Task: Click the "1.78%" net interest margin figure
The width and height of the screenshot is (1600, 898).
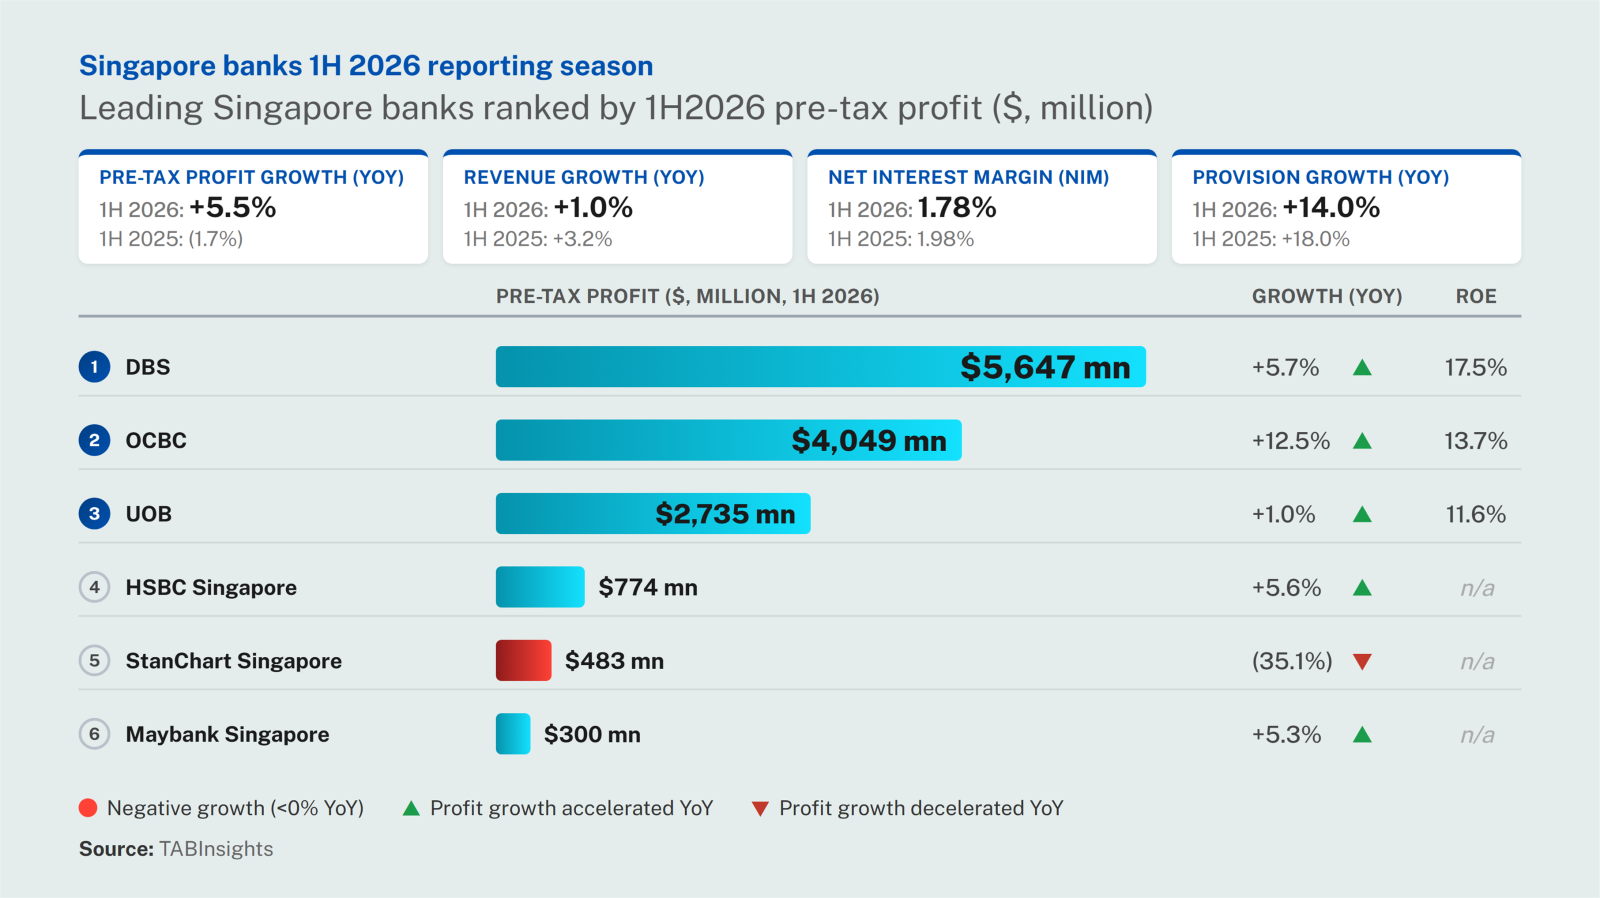Action: coord(957,208)
